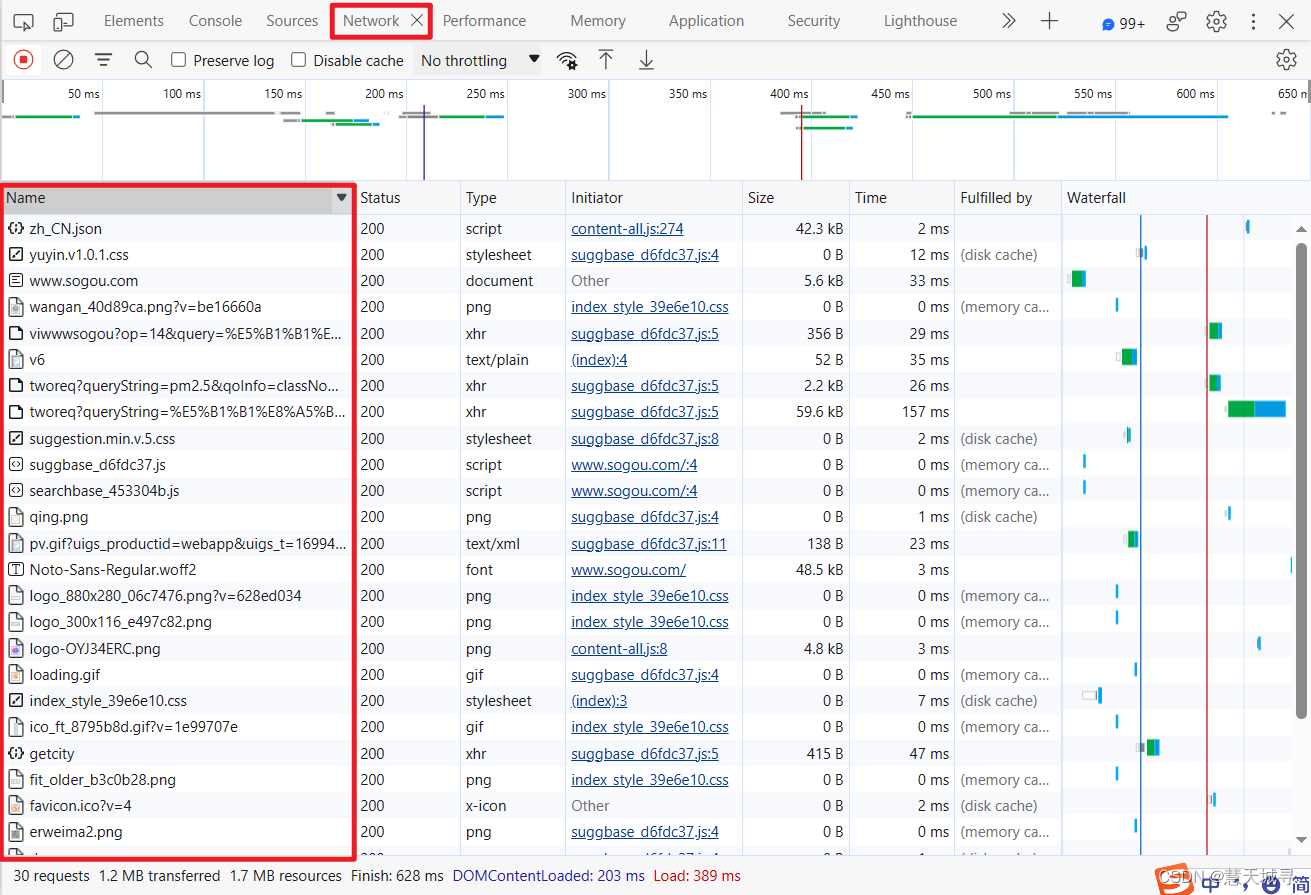Image resolution: width=1311 pixels, height=895 pixels.
Task: Sort by the Initiator column header
Action: [654, 198]
